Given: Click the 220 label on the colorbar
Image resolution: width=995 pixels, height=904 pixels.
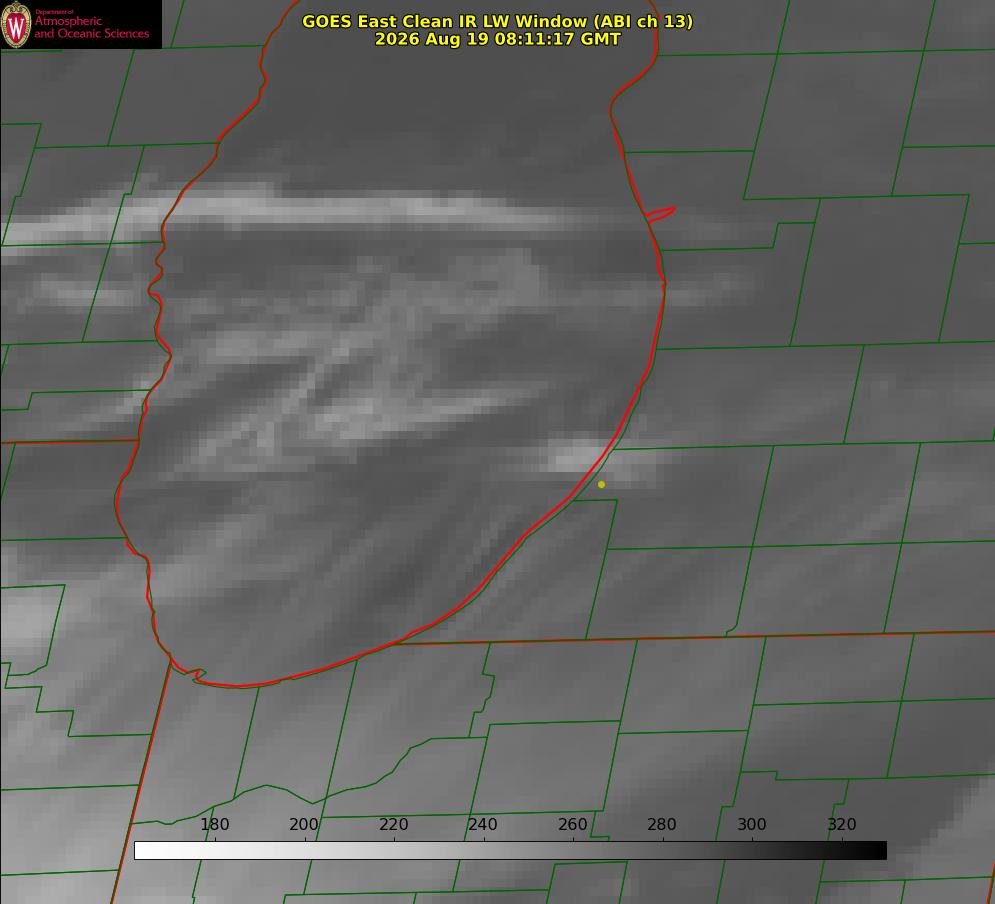Looking at the screenshot, I should pyautogui.click(x=393, y=824).
